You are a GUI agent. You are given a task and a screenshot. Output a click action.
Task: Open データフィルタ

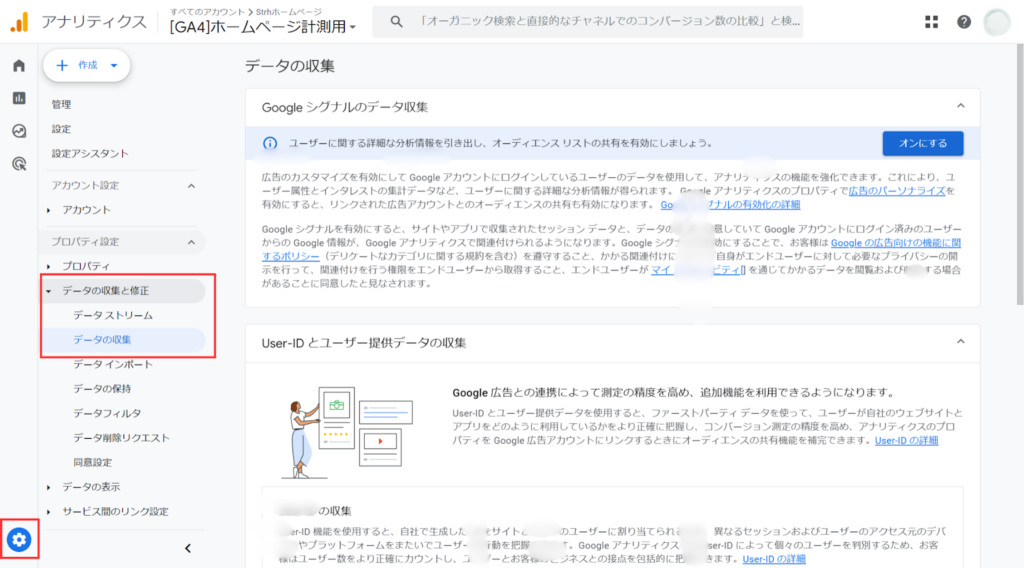107,413
